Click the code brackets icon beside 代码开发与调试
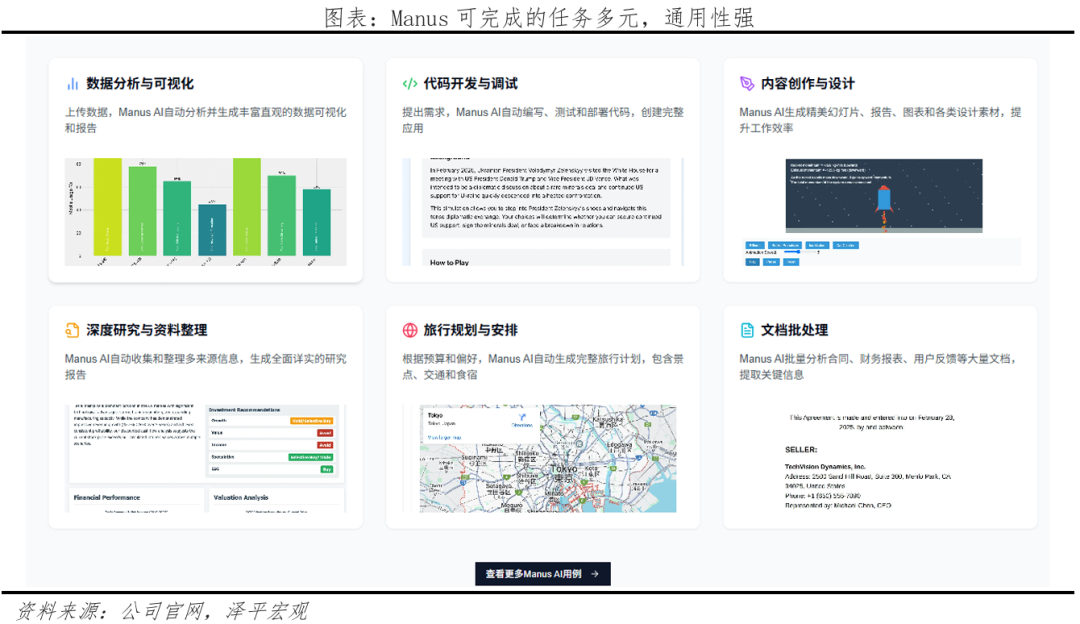The image size is (1080, 624). [x=410, y=84]
